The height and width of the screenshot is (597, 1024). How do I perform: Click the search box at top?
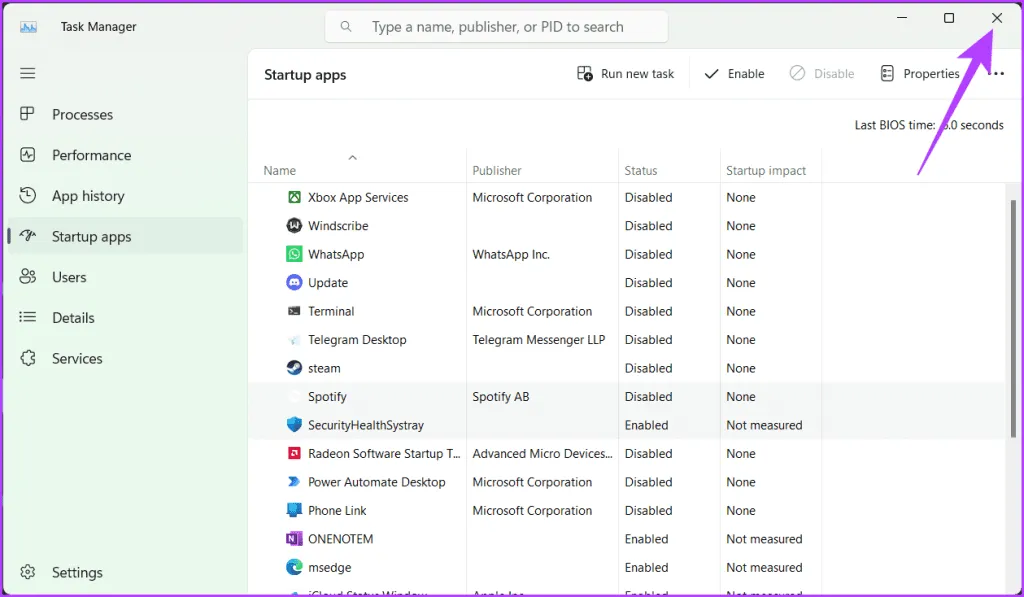497,27
